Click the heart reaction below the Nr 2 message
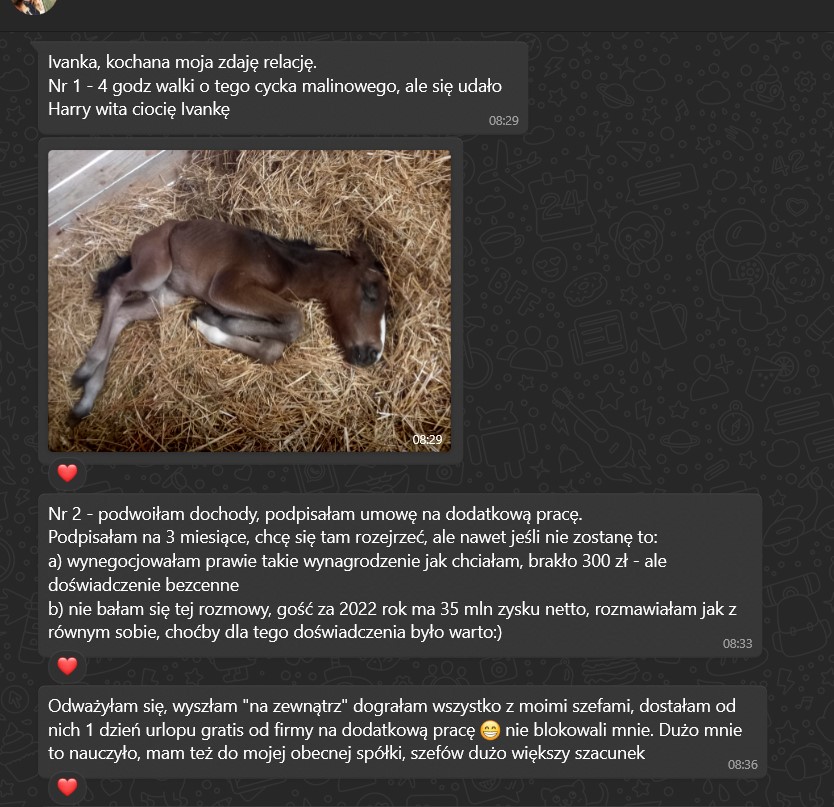This screenshot has width=834, height=807. pos(68,666)
